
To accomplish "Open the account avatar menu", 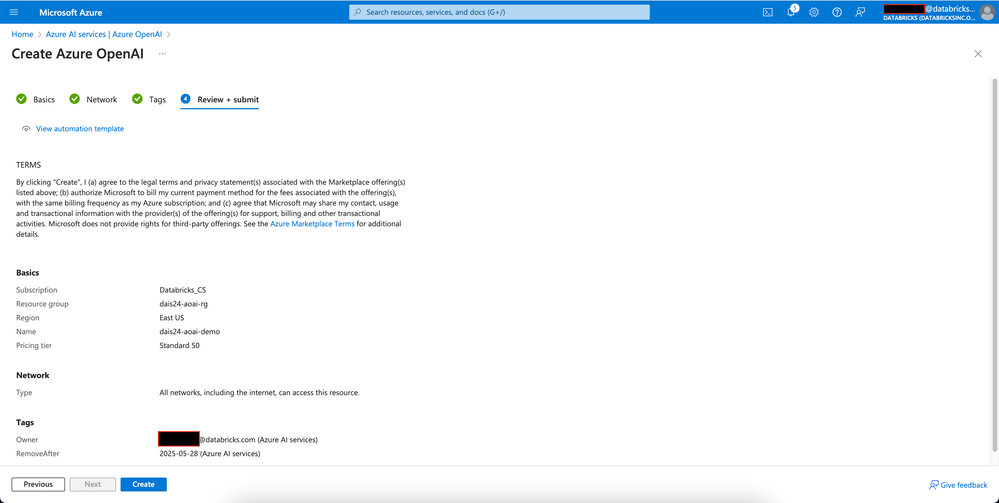I will (x=987, y=12).
